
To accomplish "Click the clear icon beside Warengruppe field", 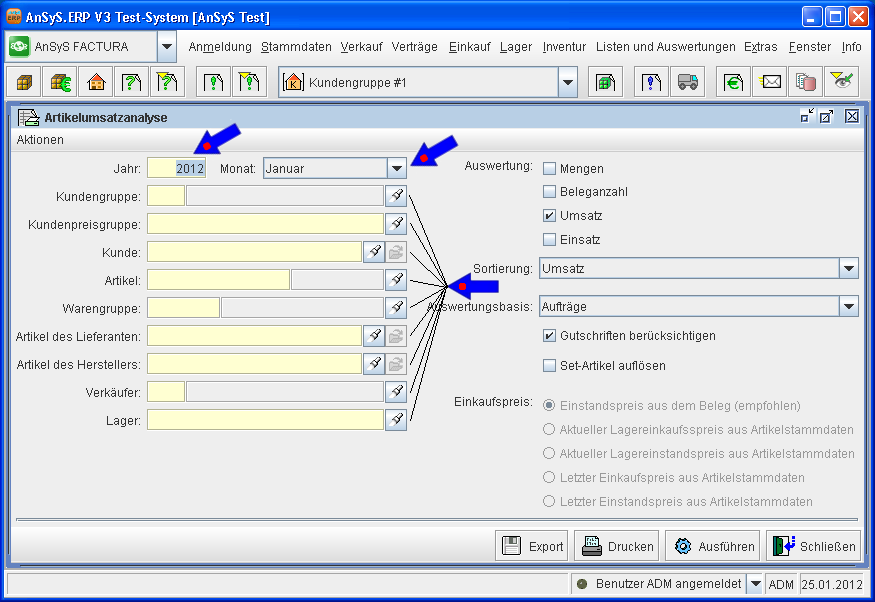I will coord(396,307).
